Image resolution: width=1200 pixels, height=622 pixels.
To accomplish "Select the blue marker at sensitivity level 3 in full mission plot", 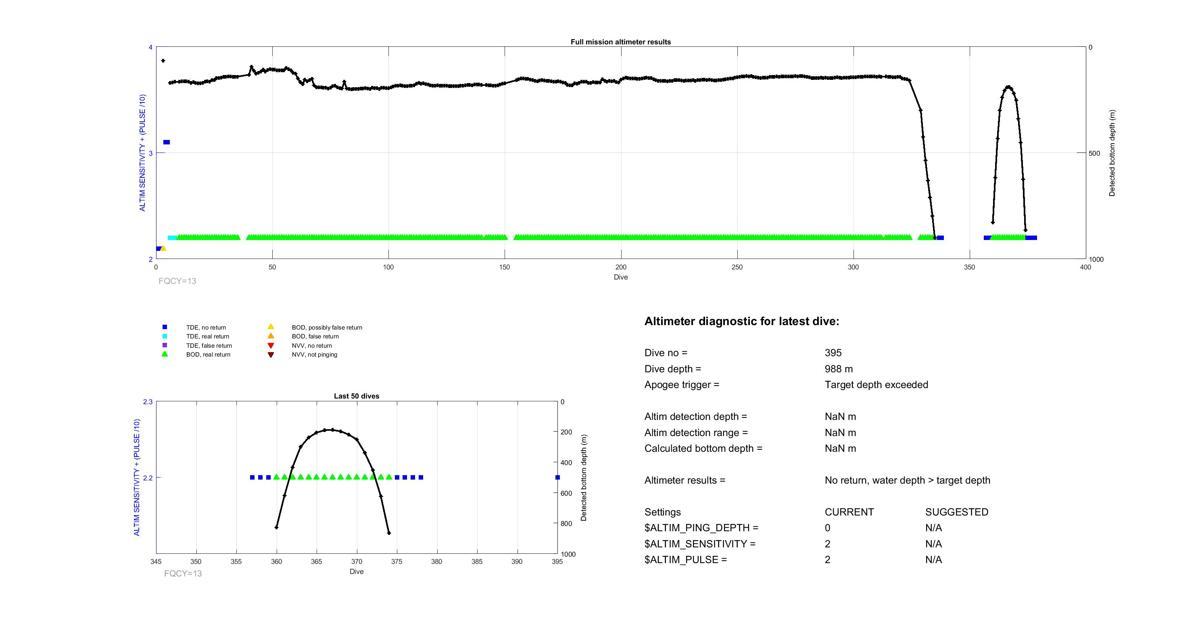I will (x=166, y=142).
